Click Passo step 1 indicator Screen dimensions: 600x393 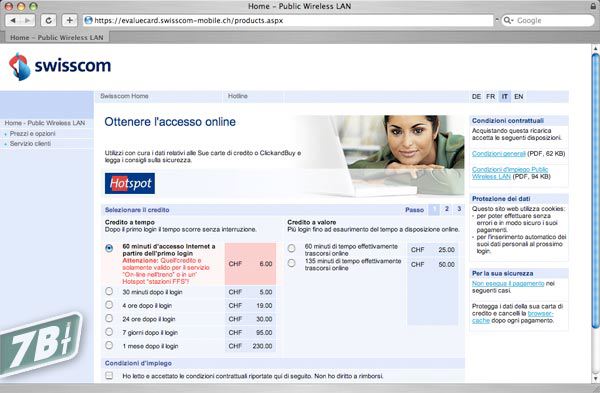(x=434, y=209)
